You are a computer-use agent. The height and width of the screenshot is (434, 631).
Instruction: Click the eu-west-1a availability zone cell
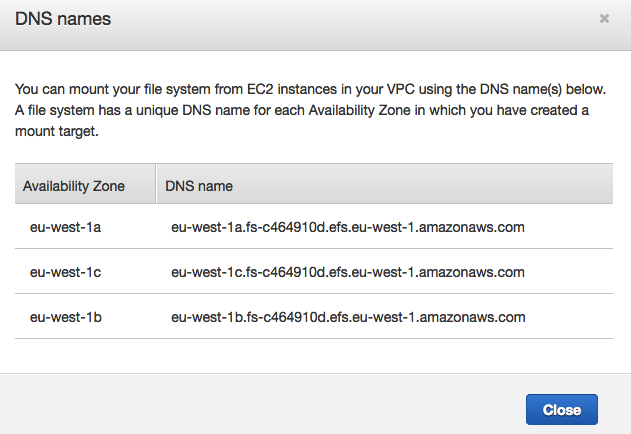65,227
